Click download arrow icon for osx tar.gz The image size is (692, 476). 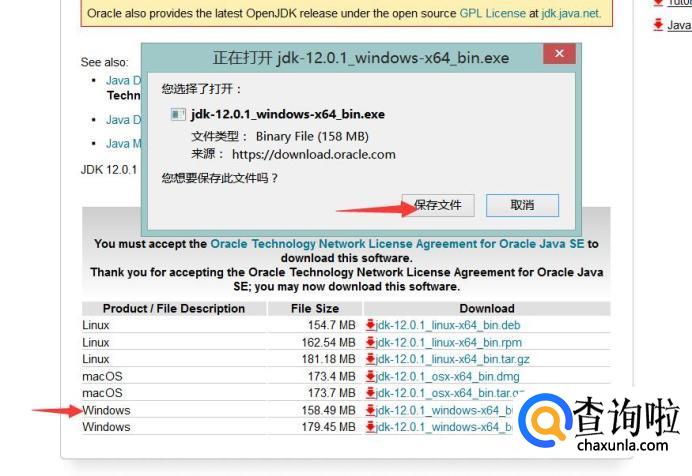pos(370,393)
